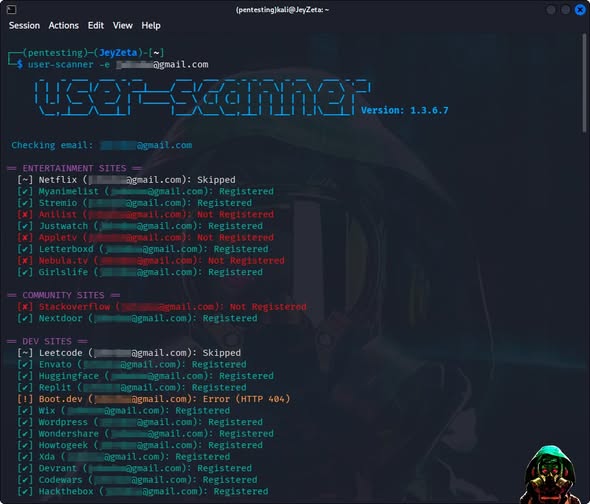
Task: Click the Huggingface Registered line
Action: 146,376
